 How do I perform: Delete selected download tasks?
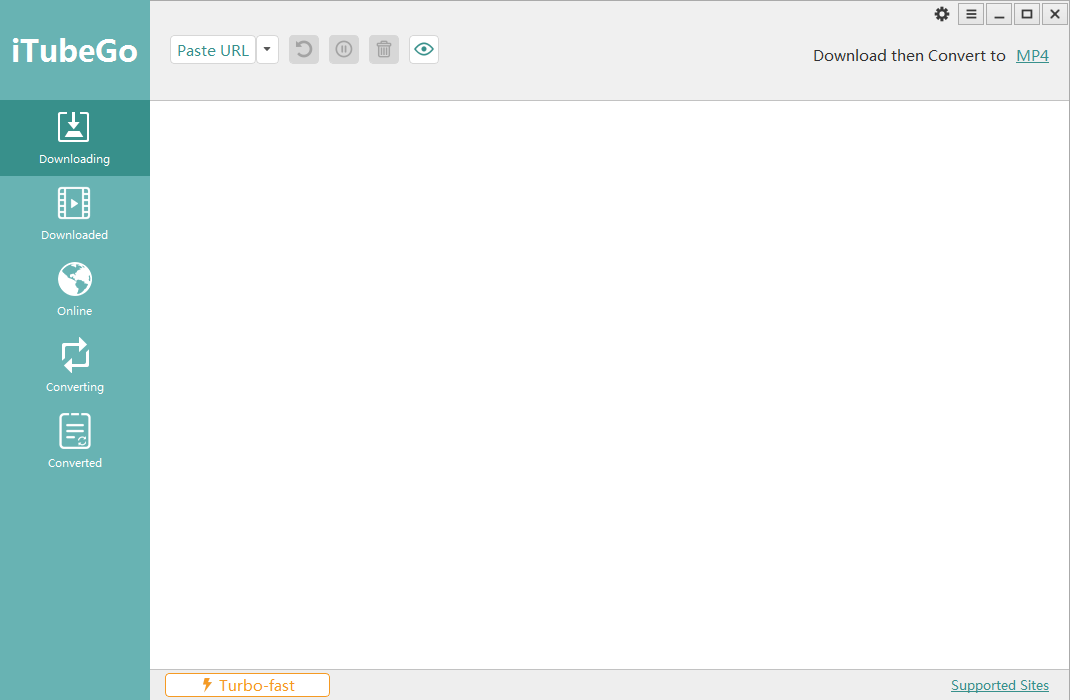click(x=383, y=49)
